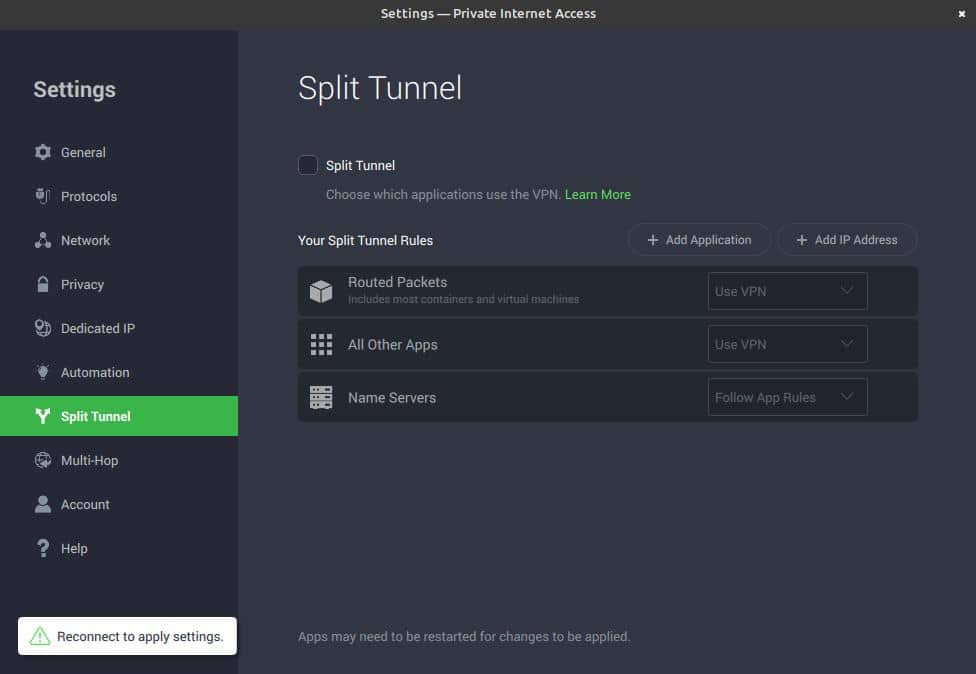This screenshot has height=674, width=976.
Task: Open the Protocols settings tab
Action: 119,196
